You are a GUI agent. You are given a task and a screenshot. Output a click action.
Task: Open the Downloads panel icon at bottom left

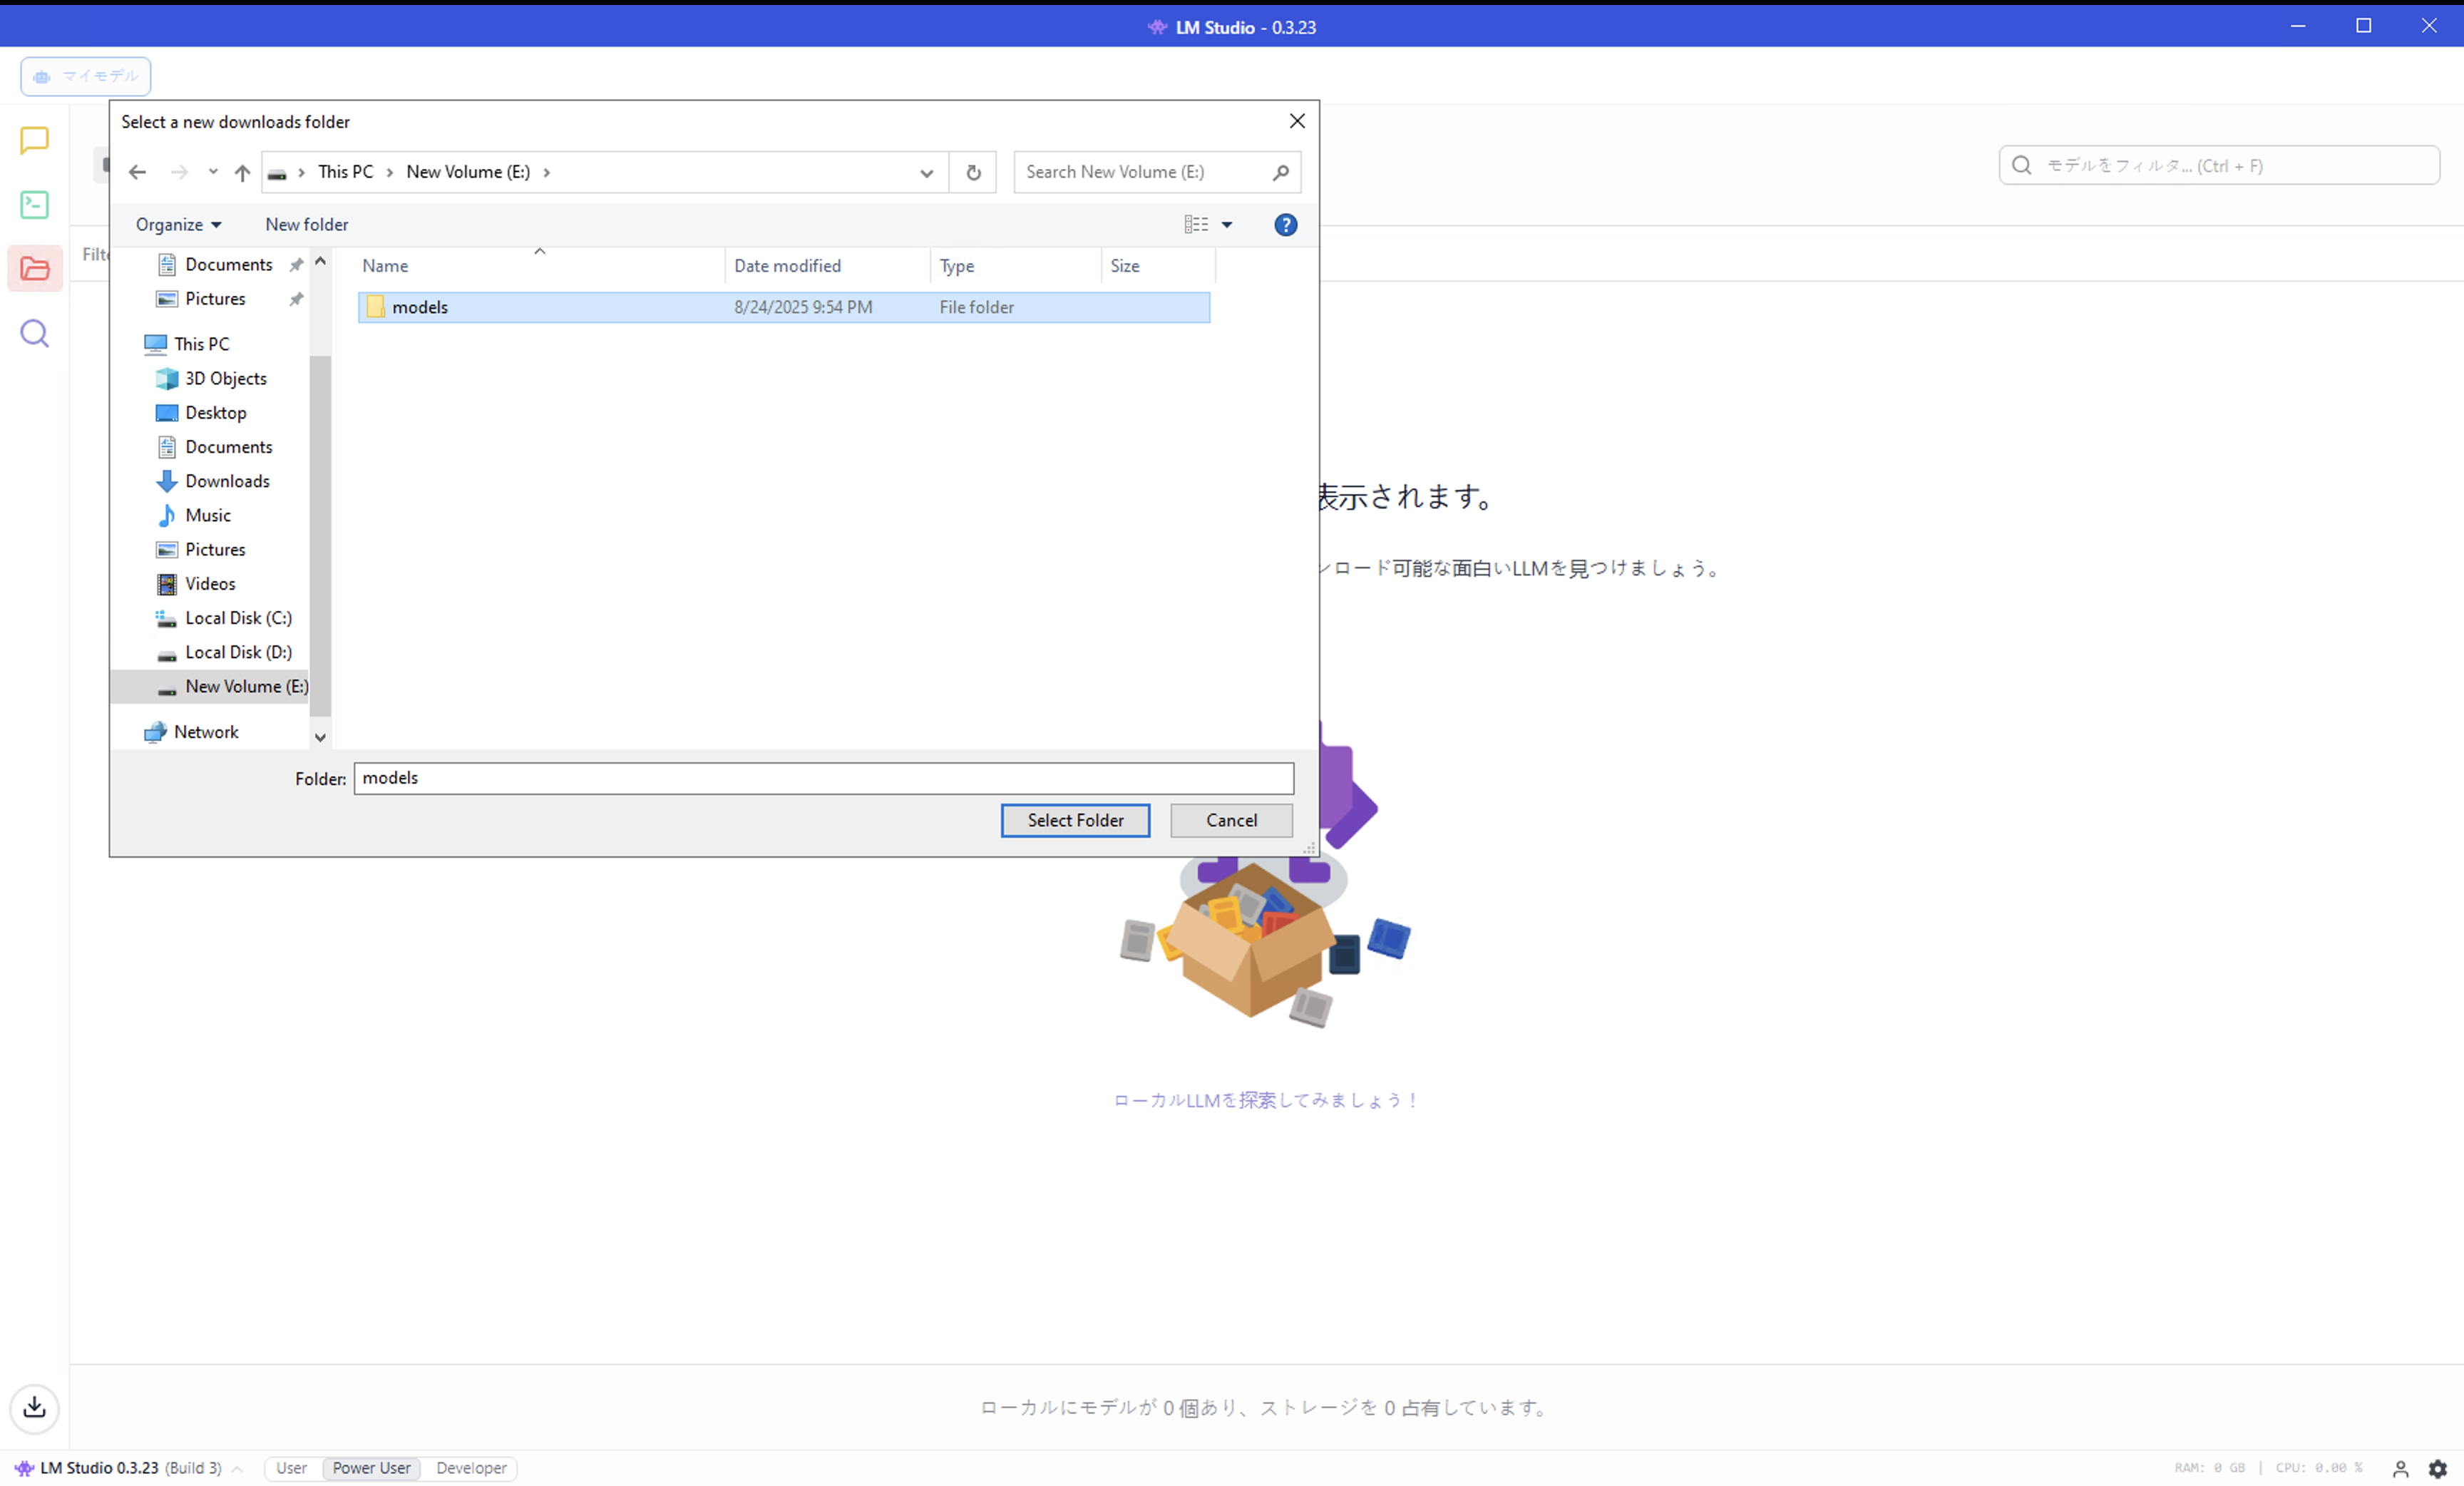tap(34, 1407)
